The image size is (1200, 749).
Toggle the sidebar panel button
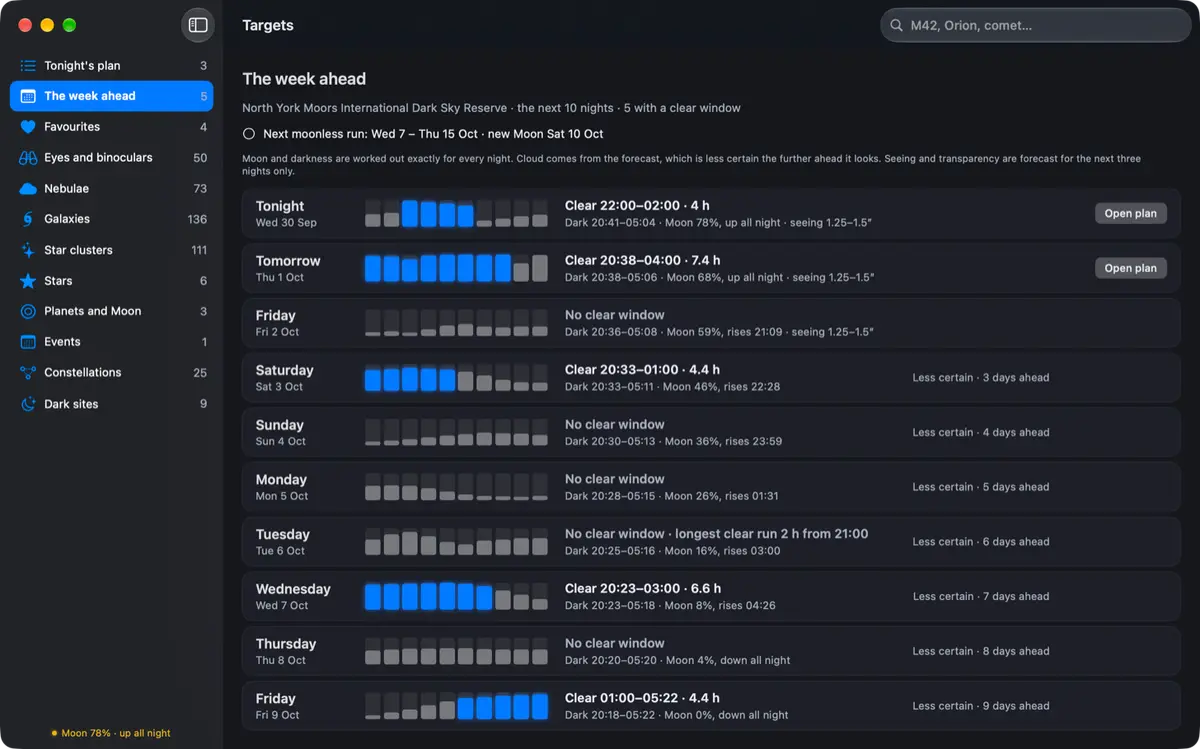tap(198, 25)
